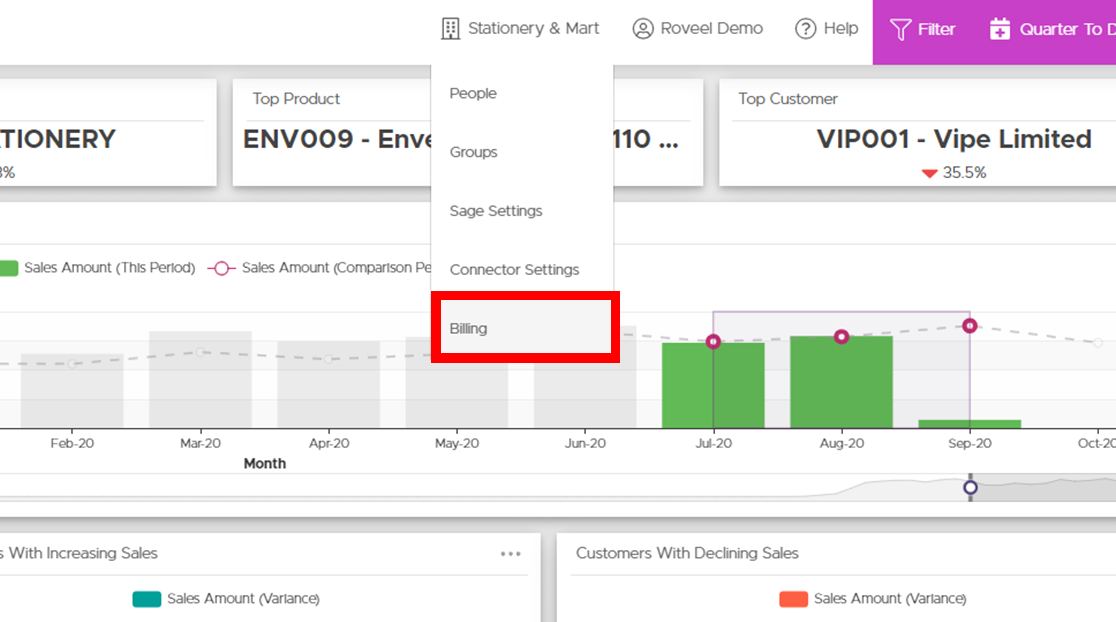Click the funnel Filter icon
Image resolution: width=1116 pixels, height=622 pixels.
pyautogui.click(x=900, y=29)
